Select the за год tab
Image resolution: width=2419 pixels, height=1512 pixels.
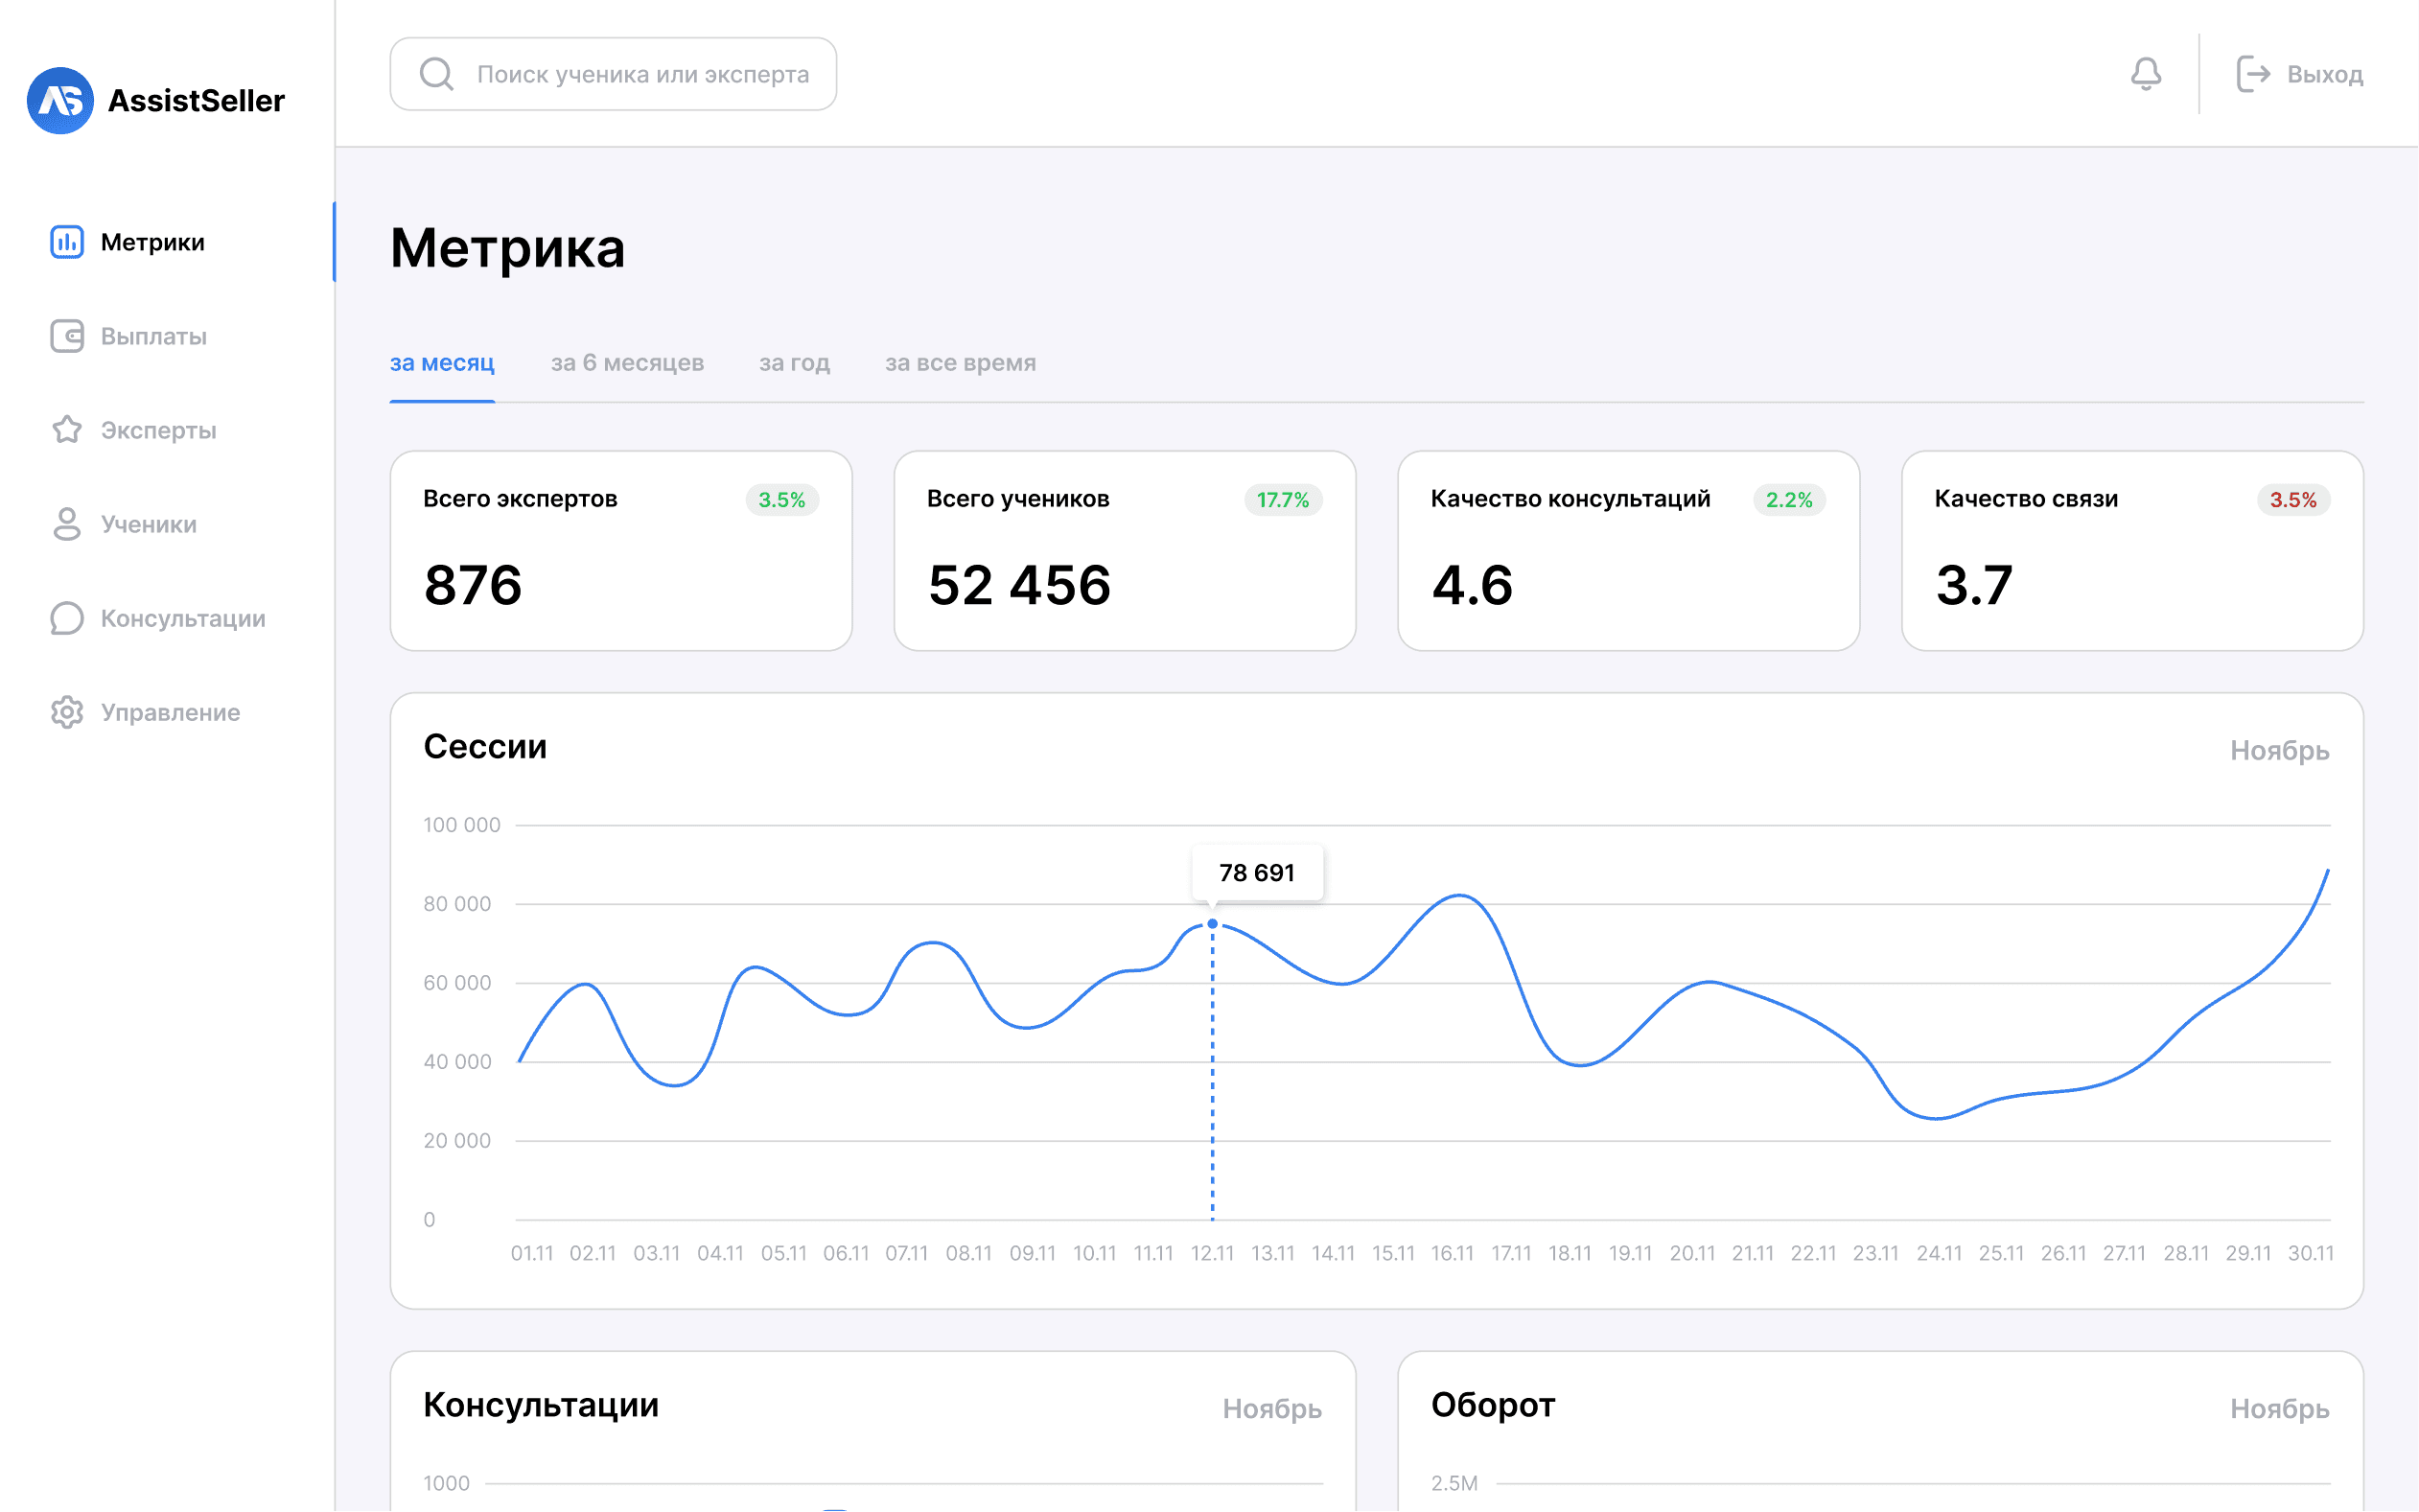coord(794,363)
